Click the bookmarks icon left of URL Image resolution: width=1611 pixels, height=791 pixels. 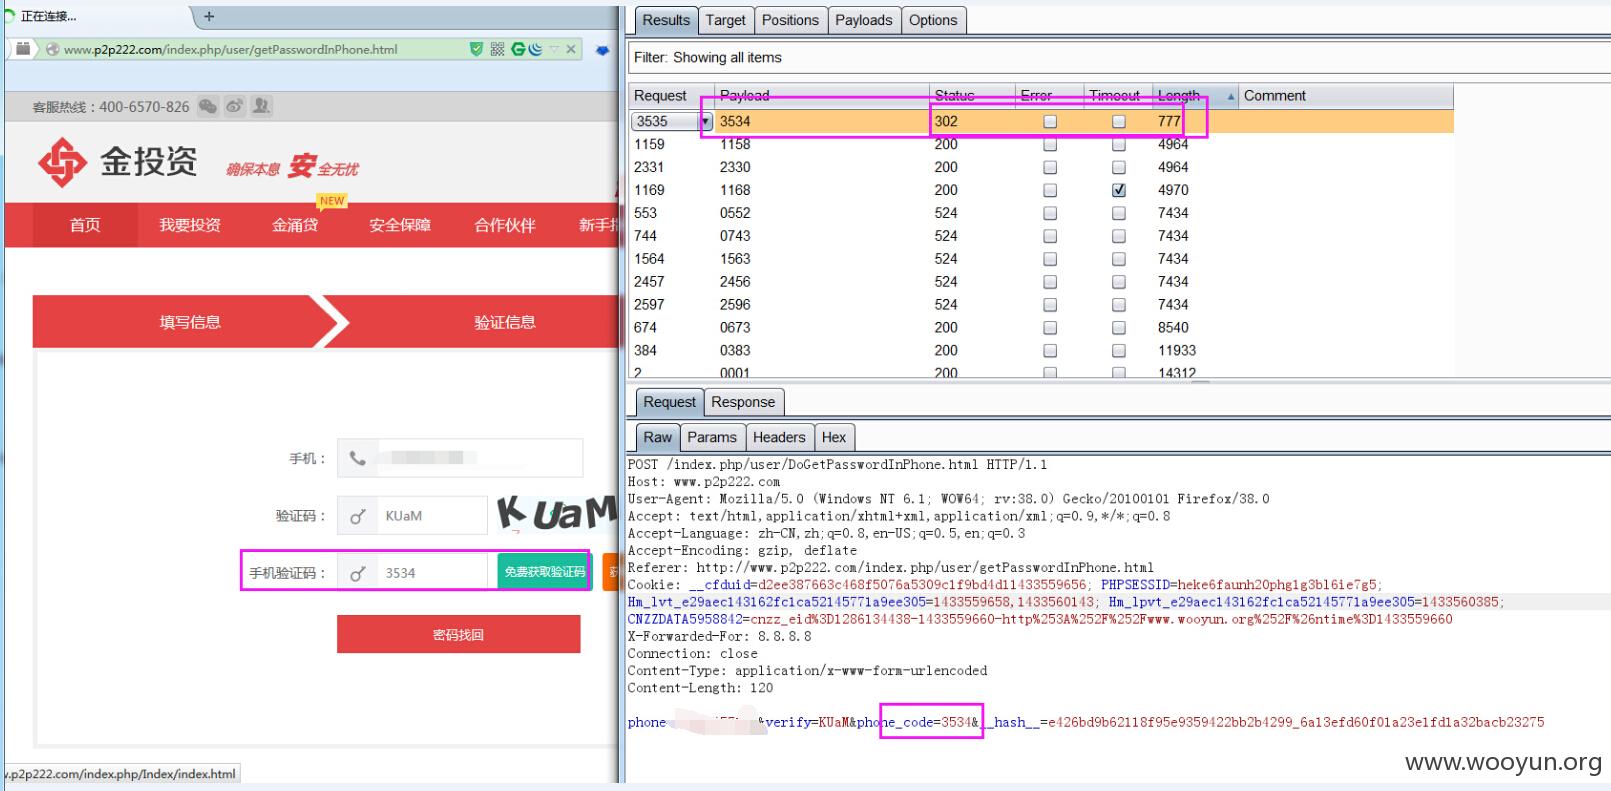point(23,48)
